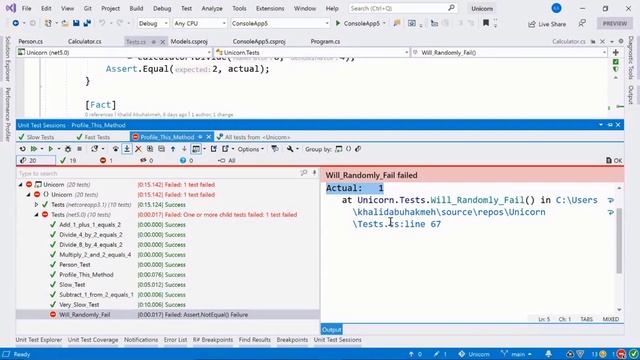Go to next test with down arrow

184,149
